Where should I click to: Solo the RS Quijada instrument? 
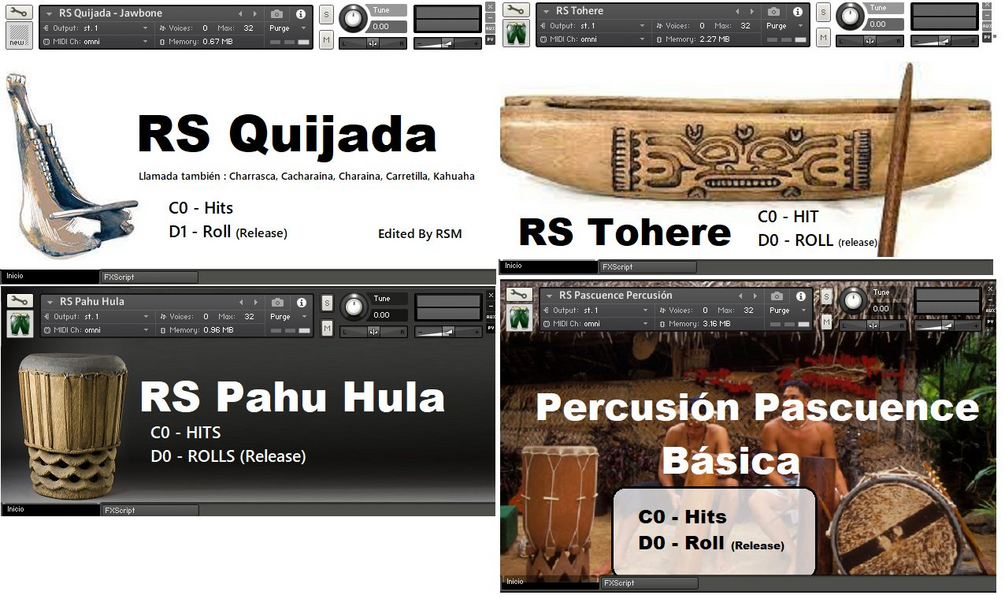pyautogui.click(x=327, y=16)
